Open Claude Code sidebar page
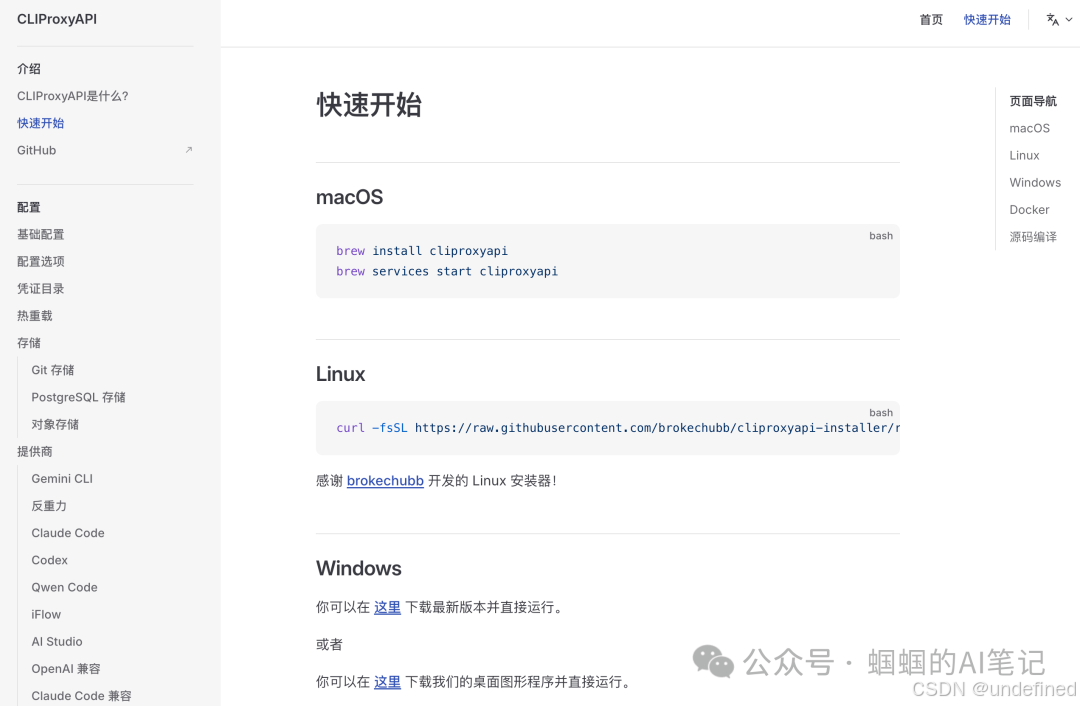1080x706 pixels. [68, 533]
